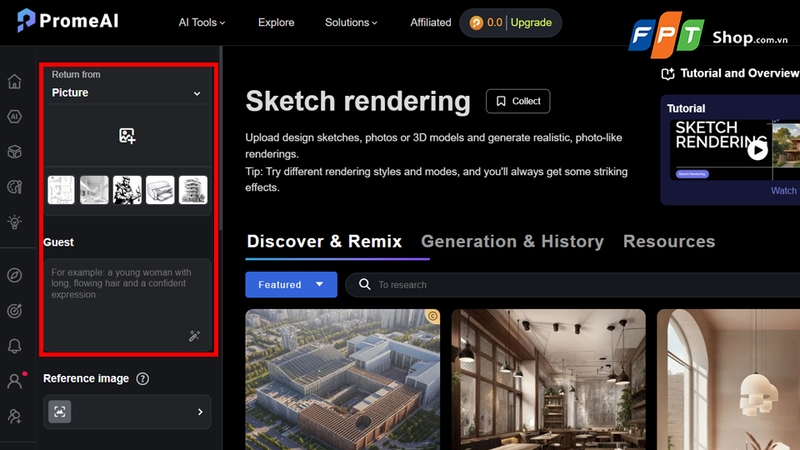Select the interior room sketch sample thumbnail
Viewport: 800px width, 450px height.
pyautogui.click(x=94, y=190)
